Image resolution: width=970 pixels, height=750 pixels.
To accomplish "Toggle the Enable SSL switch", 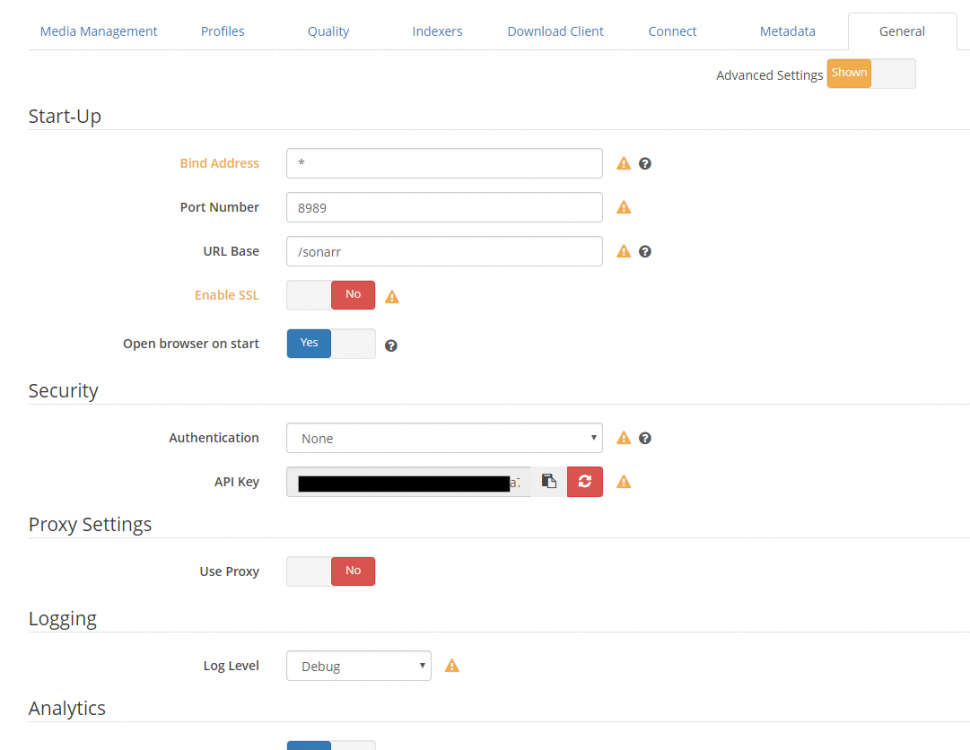I will point(330,295).
